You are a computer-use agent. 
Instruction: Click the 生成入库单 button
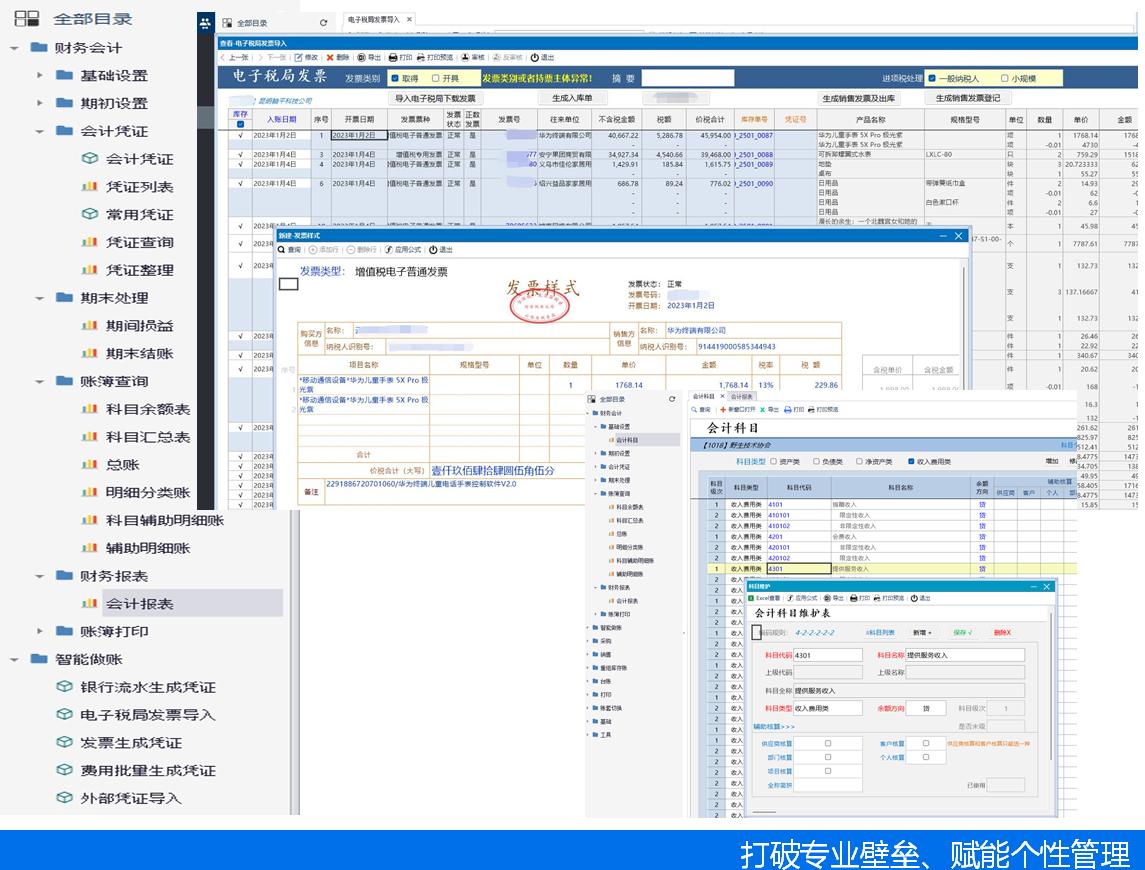(572, 99)
